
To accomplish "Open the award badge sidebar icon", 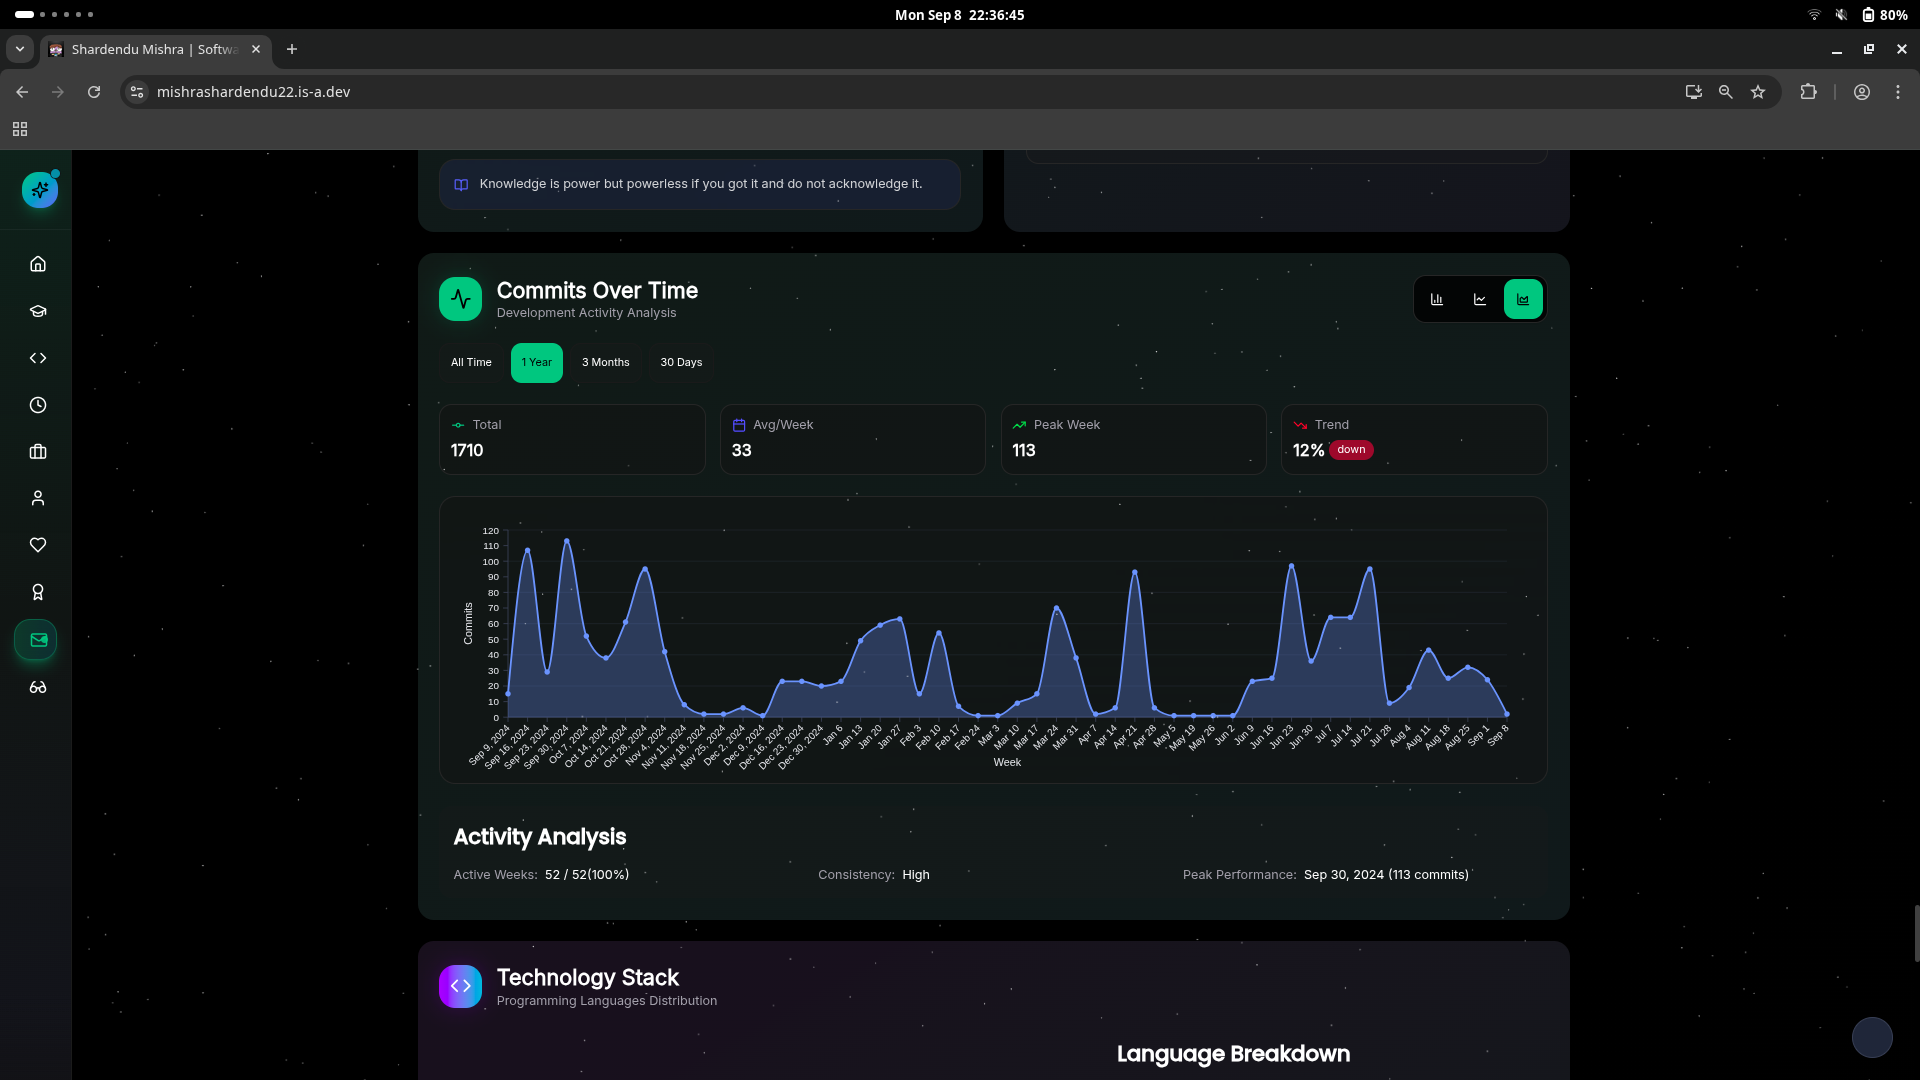I will [38, 592].
